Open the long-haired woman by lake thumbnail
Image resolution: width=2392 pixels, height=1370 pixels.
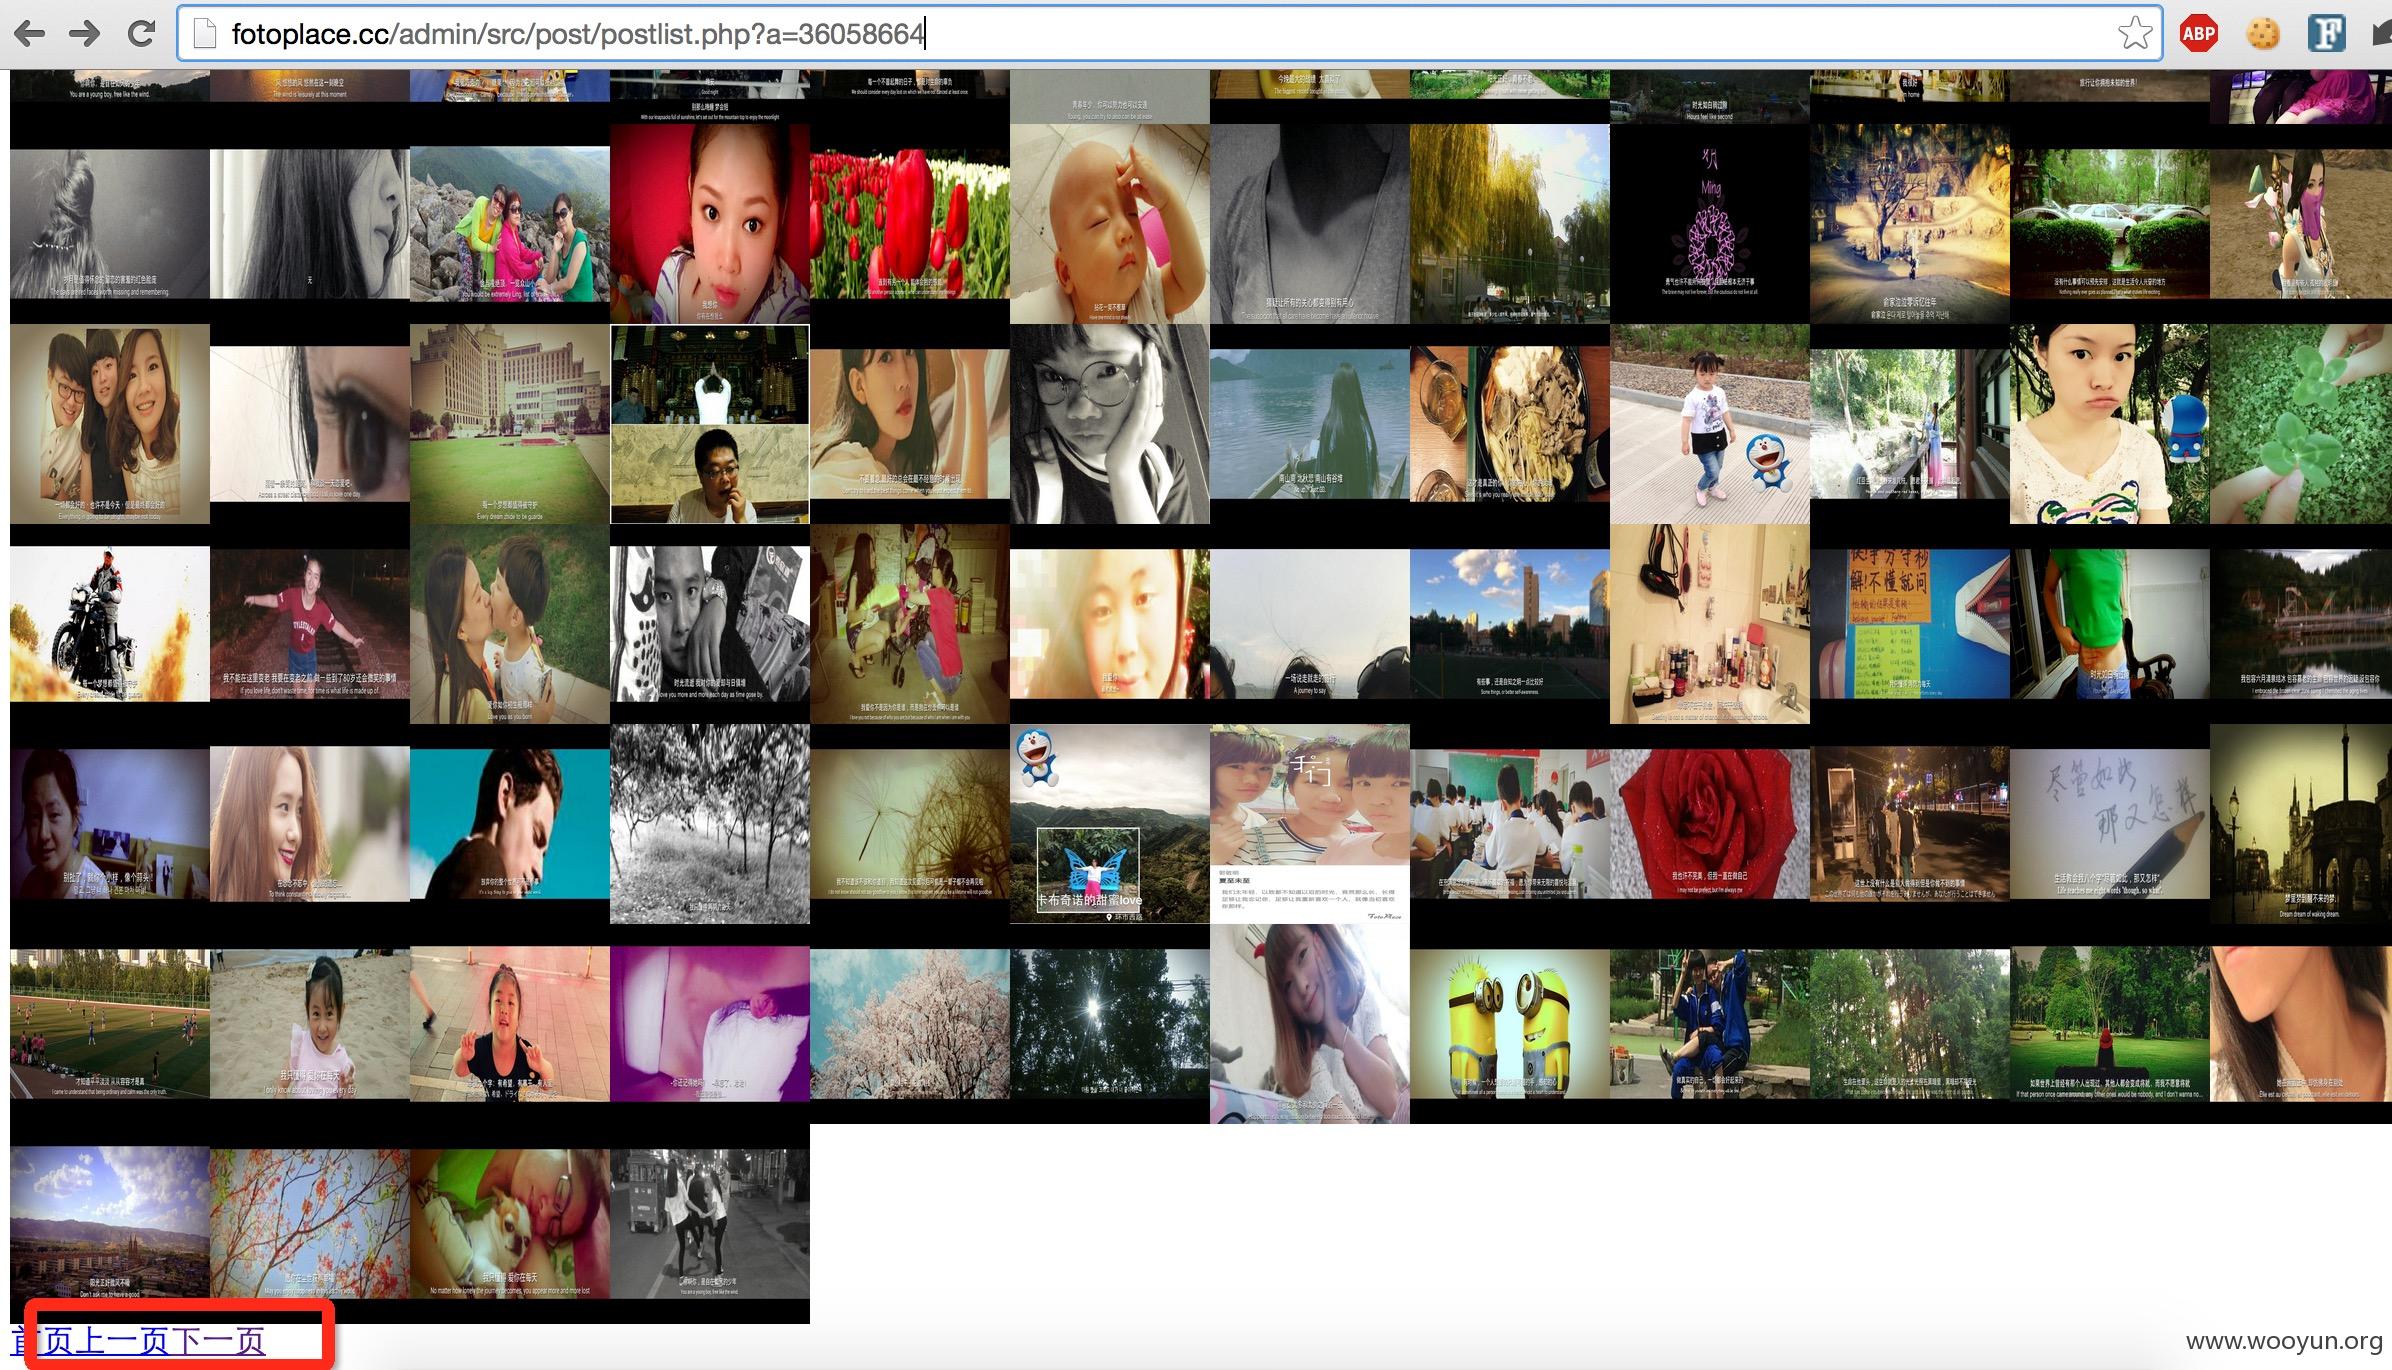[1310, 424]
